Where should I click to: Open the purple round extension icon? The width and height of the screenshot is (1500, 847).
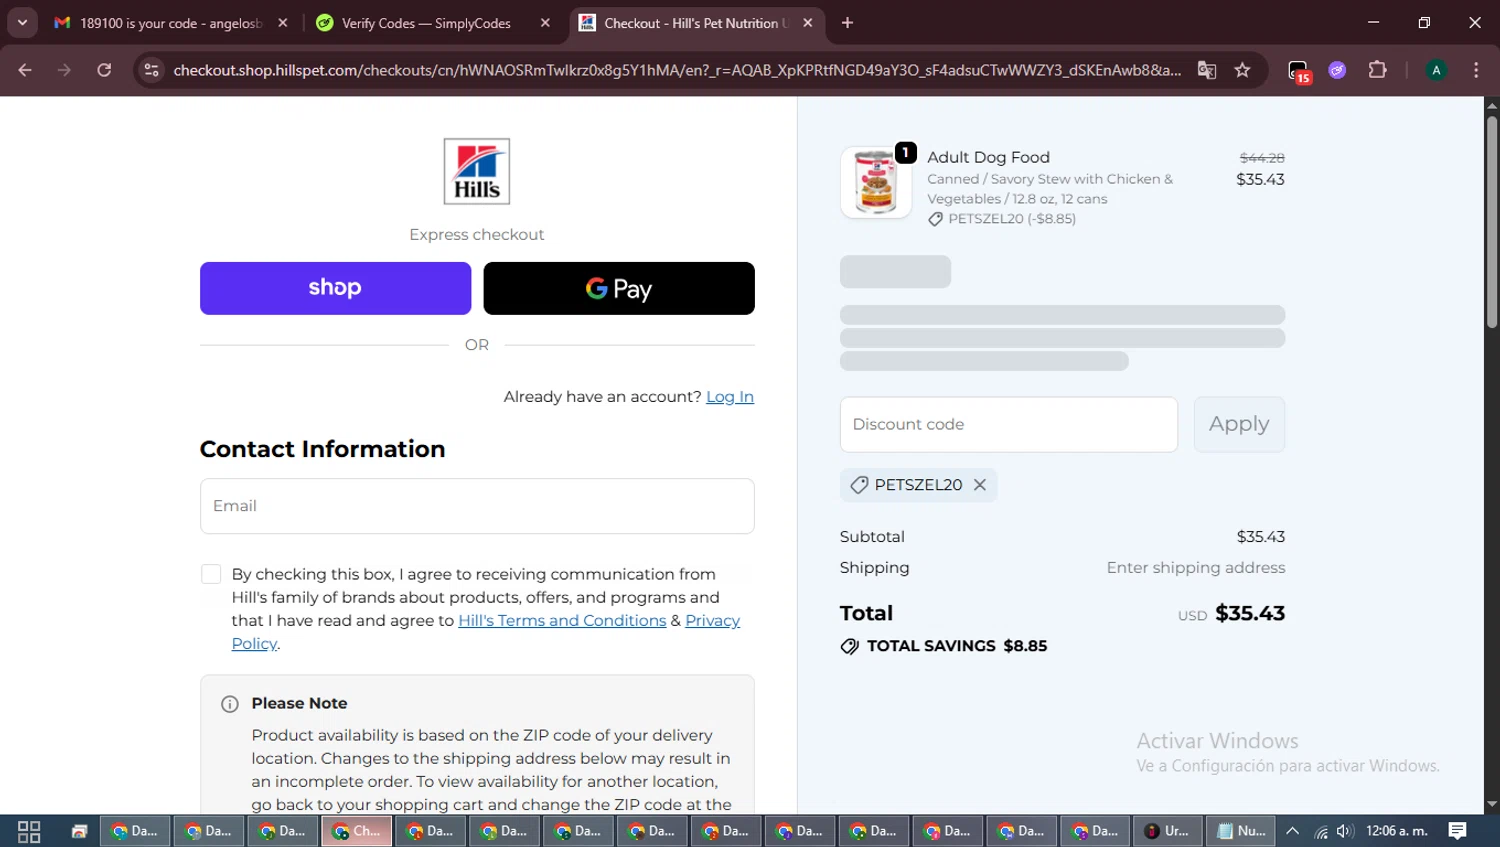tap(1338, 70)
